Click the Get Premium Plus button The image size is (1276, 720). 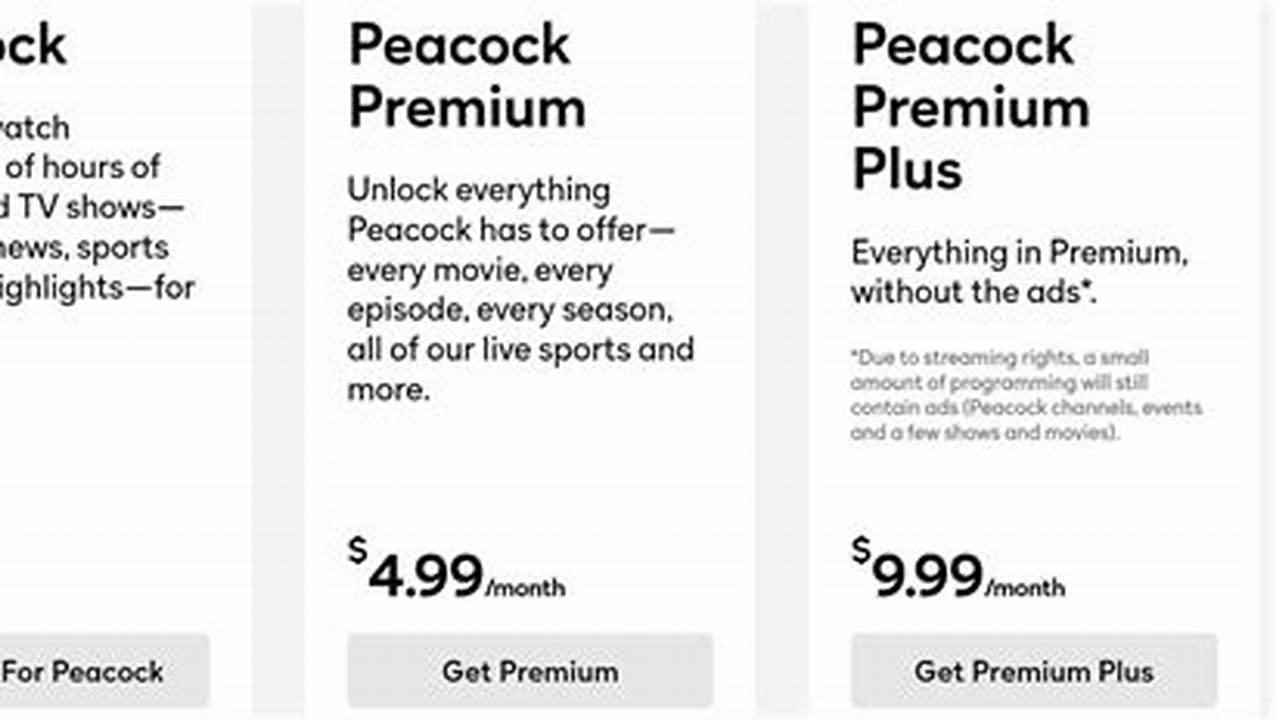pos(1033,671)
